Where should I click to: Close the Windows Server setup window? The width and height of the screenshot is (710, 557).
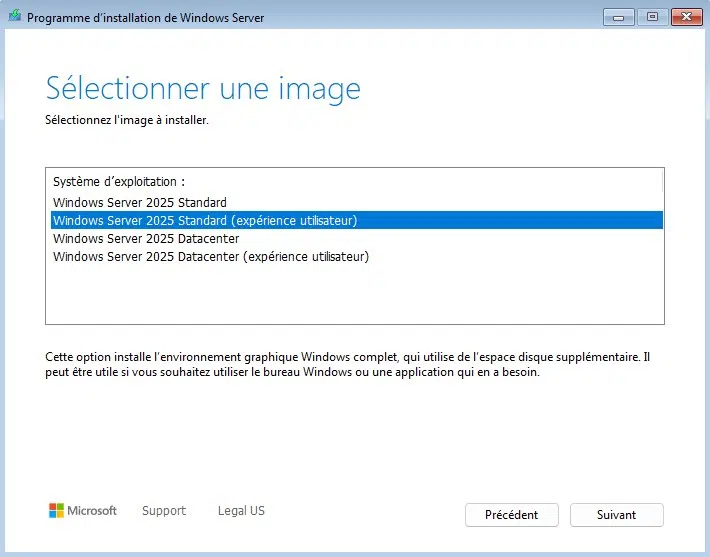coord(686,17)
